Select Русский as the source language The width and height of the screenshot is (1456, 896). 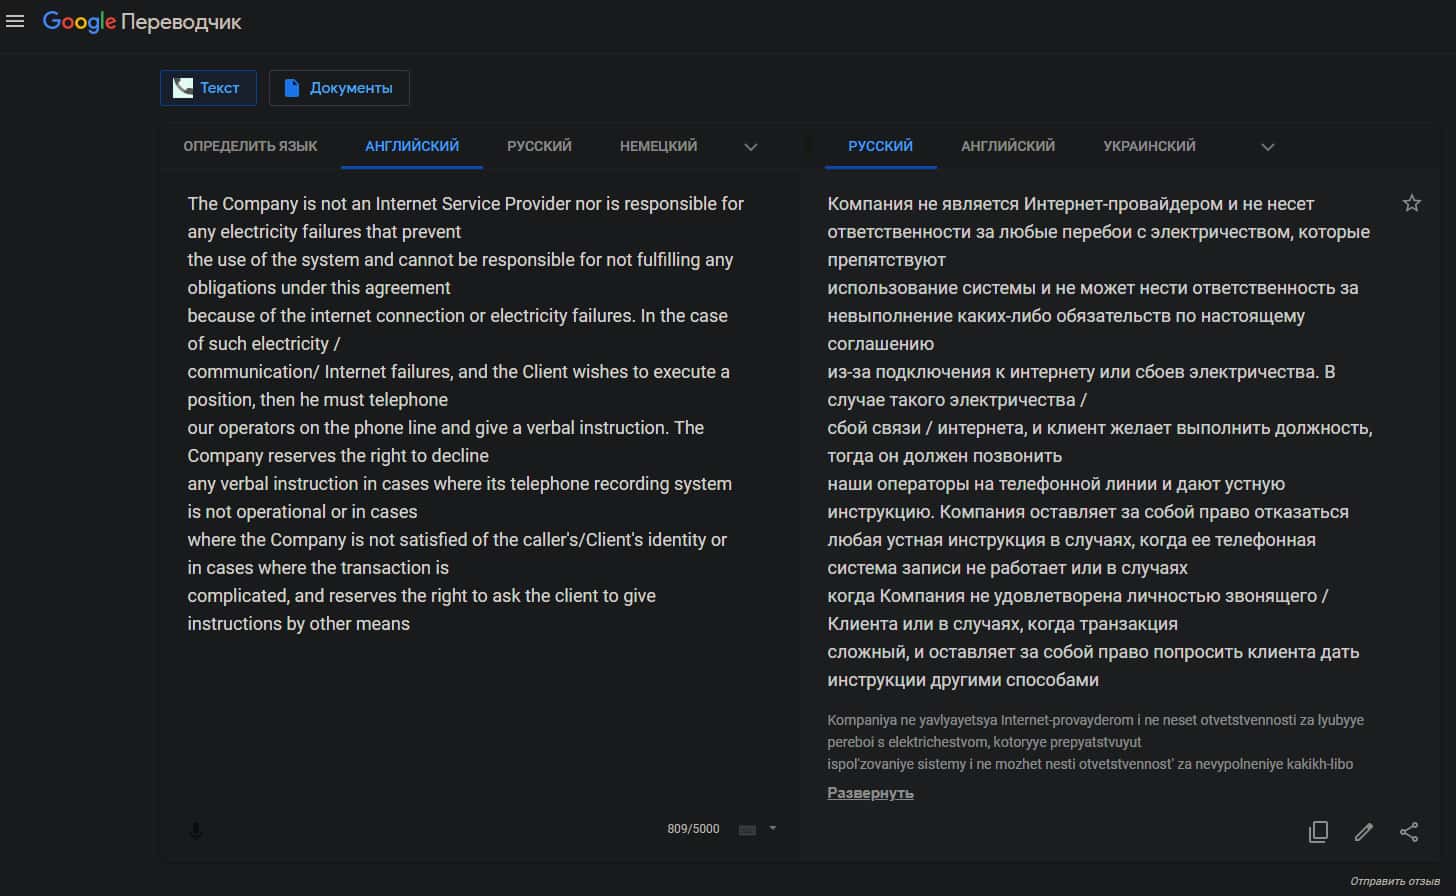(539, 146)
